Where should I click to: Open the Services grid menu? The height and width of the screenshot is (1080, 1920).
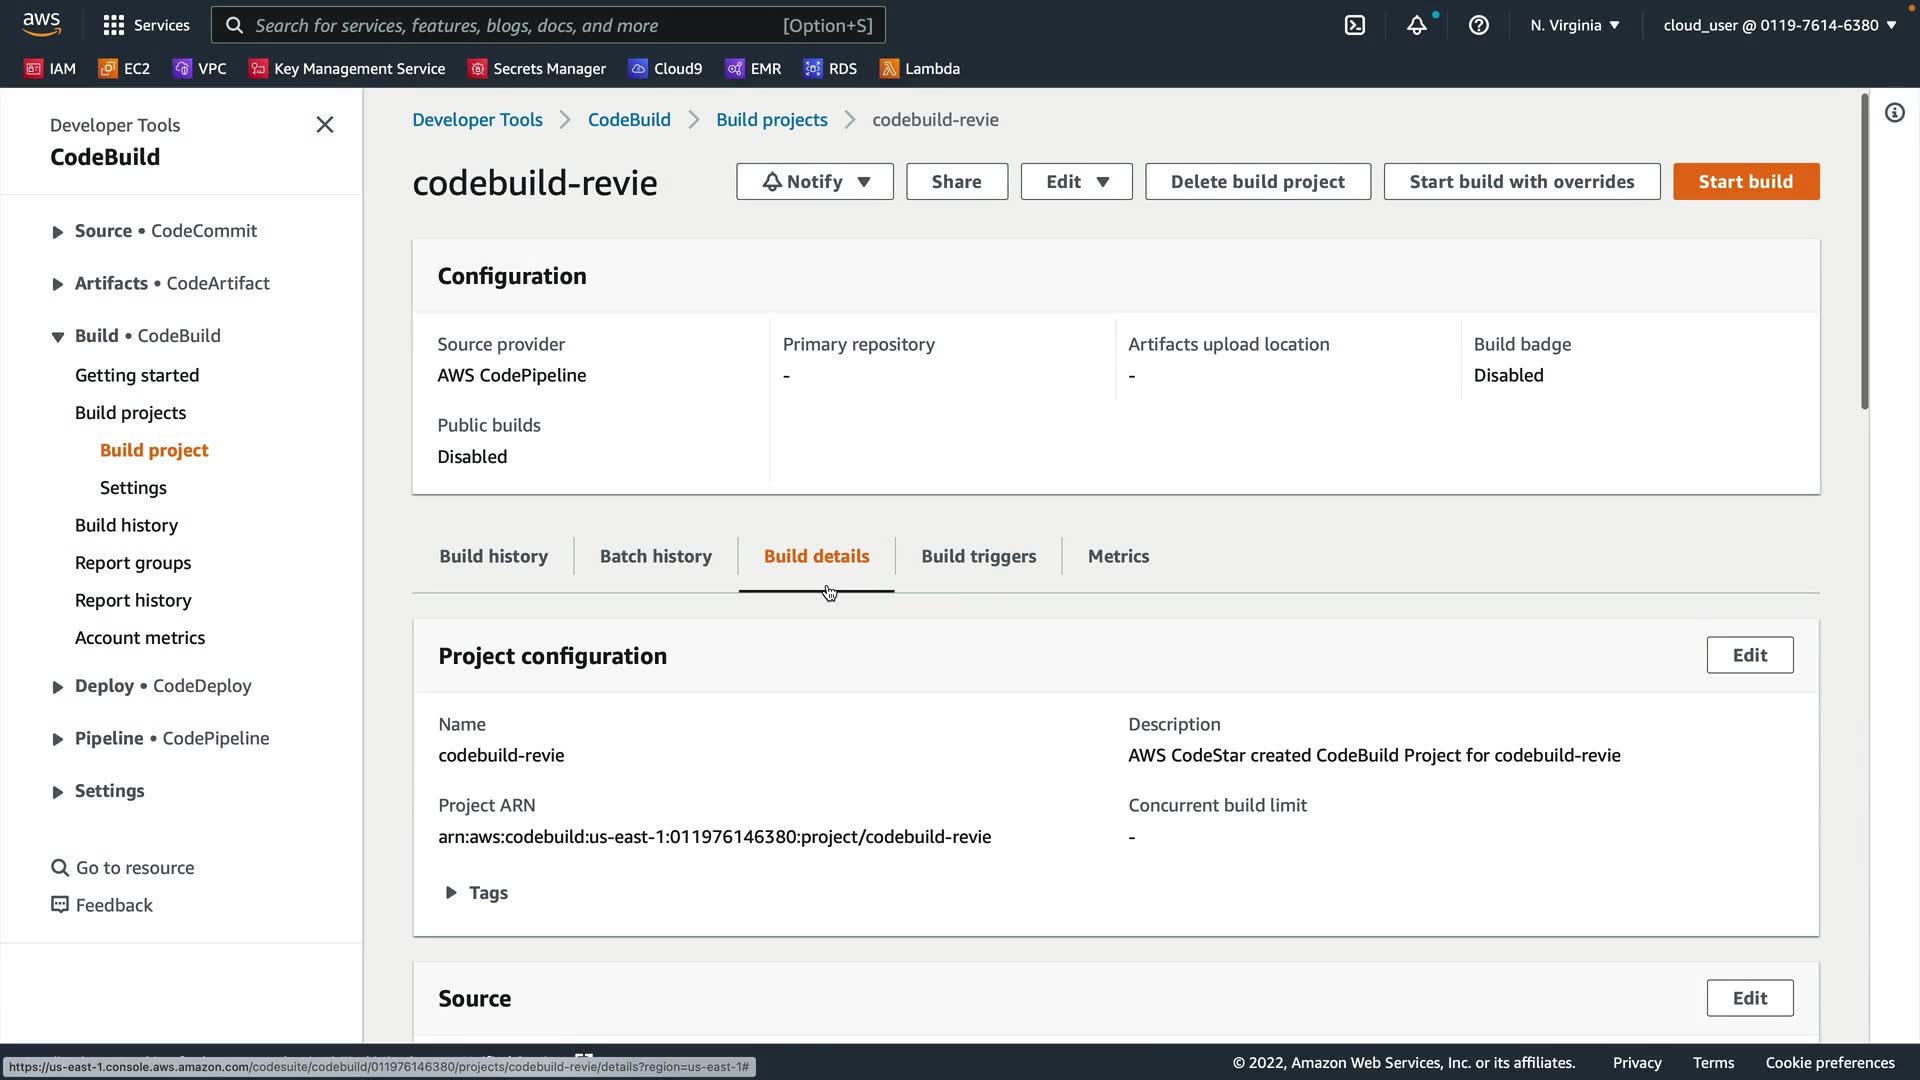coord(146,25)
